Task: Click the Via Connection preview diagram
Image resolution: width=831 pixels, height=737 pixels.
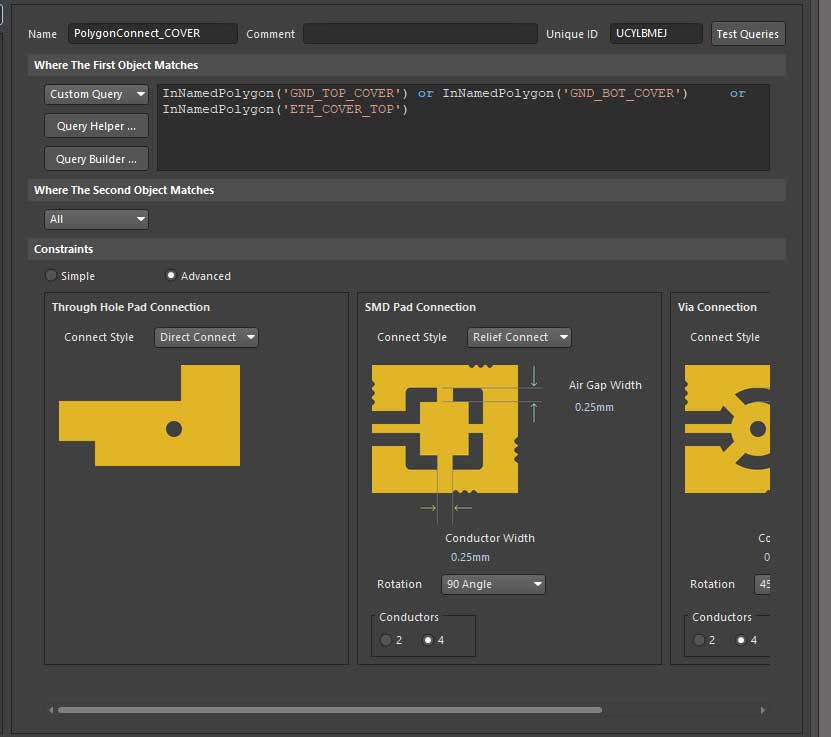Action: pos(727,428)
